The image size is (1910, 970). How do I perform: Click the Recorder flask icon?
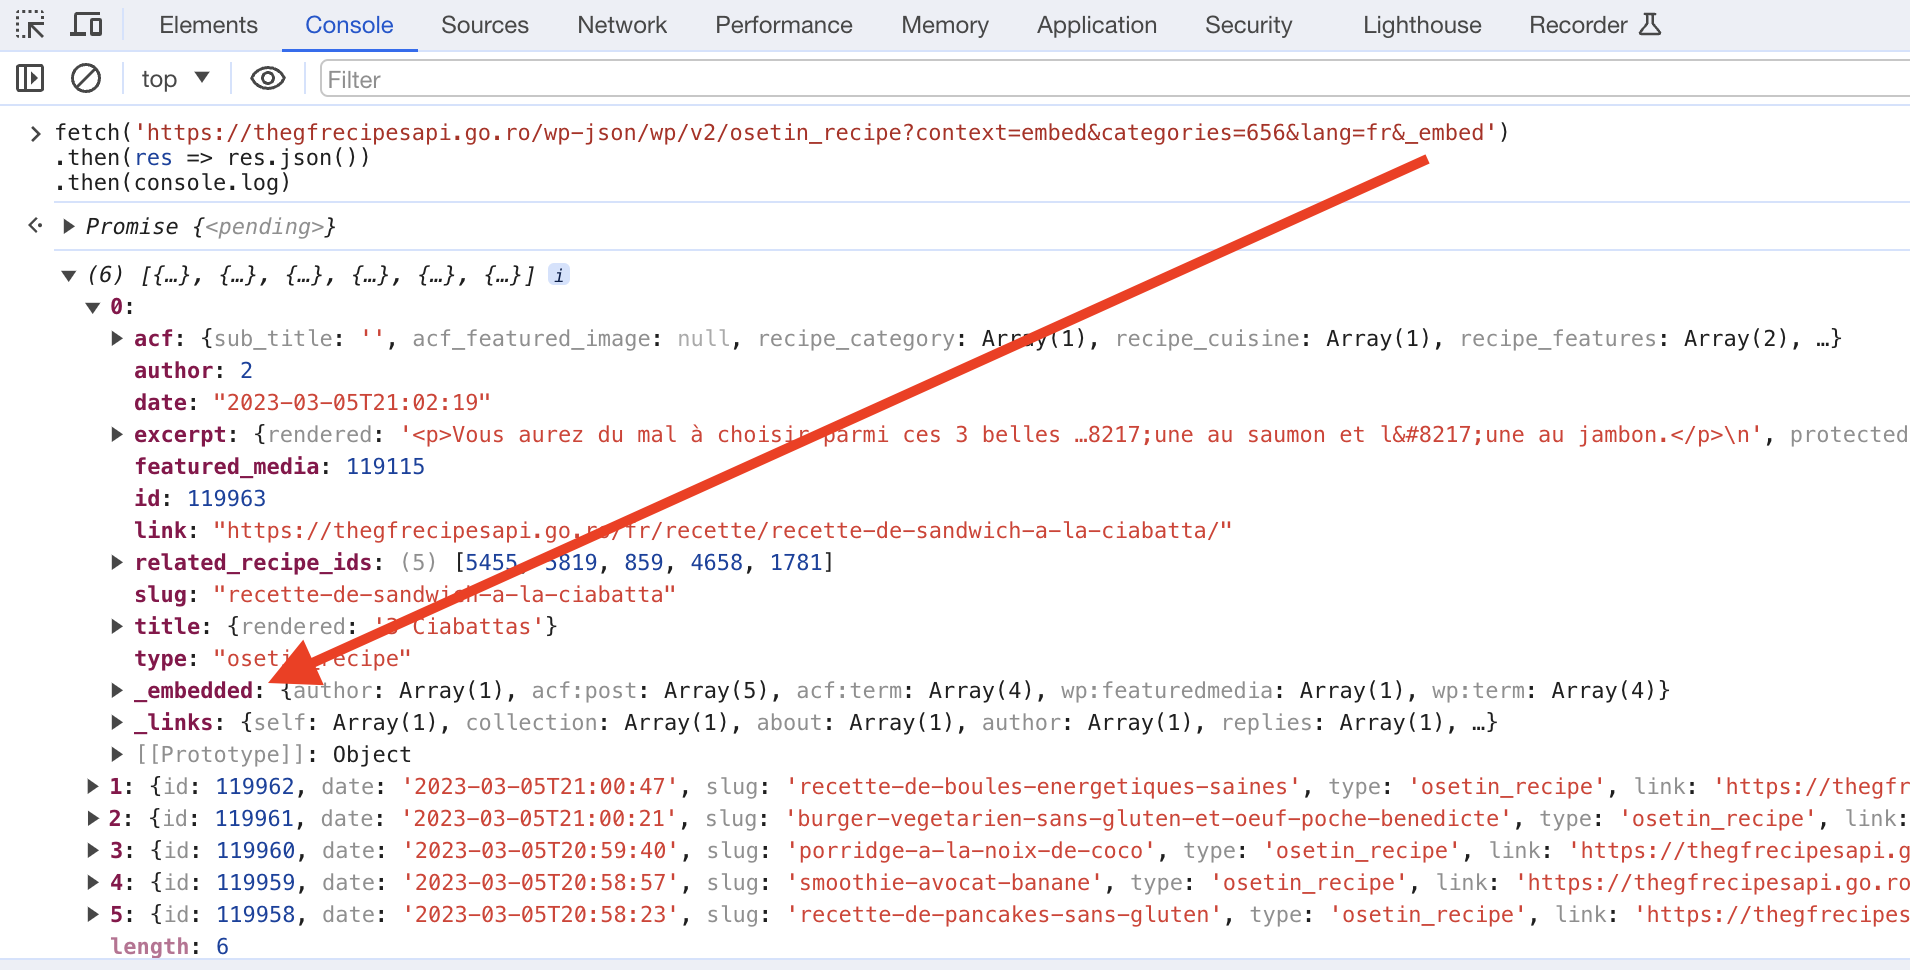click(1650, 25)
